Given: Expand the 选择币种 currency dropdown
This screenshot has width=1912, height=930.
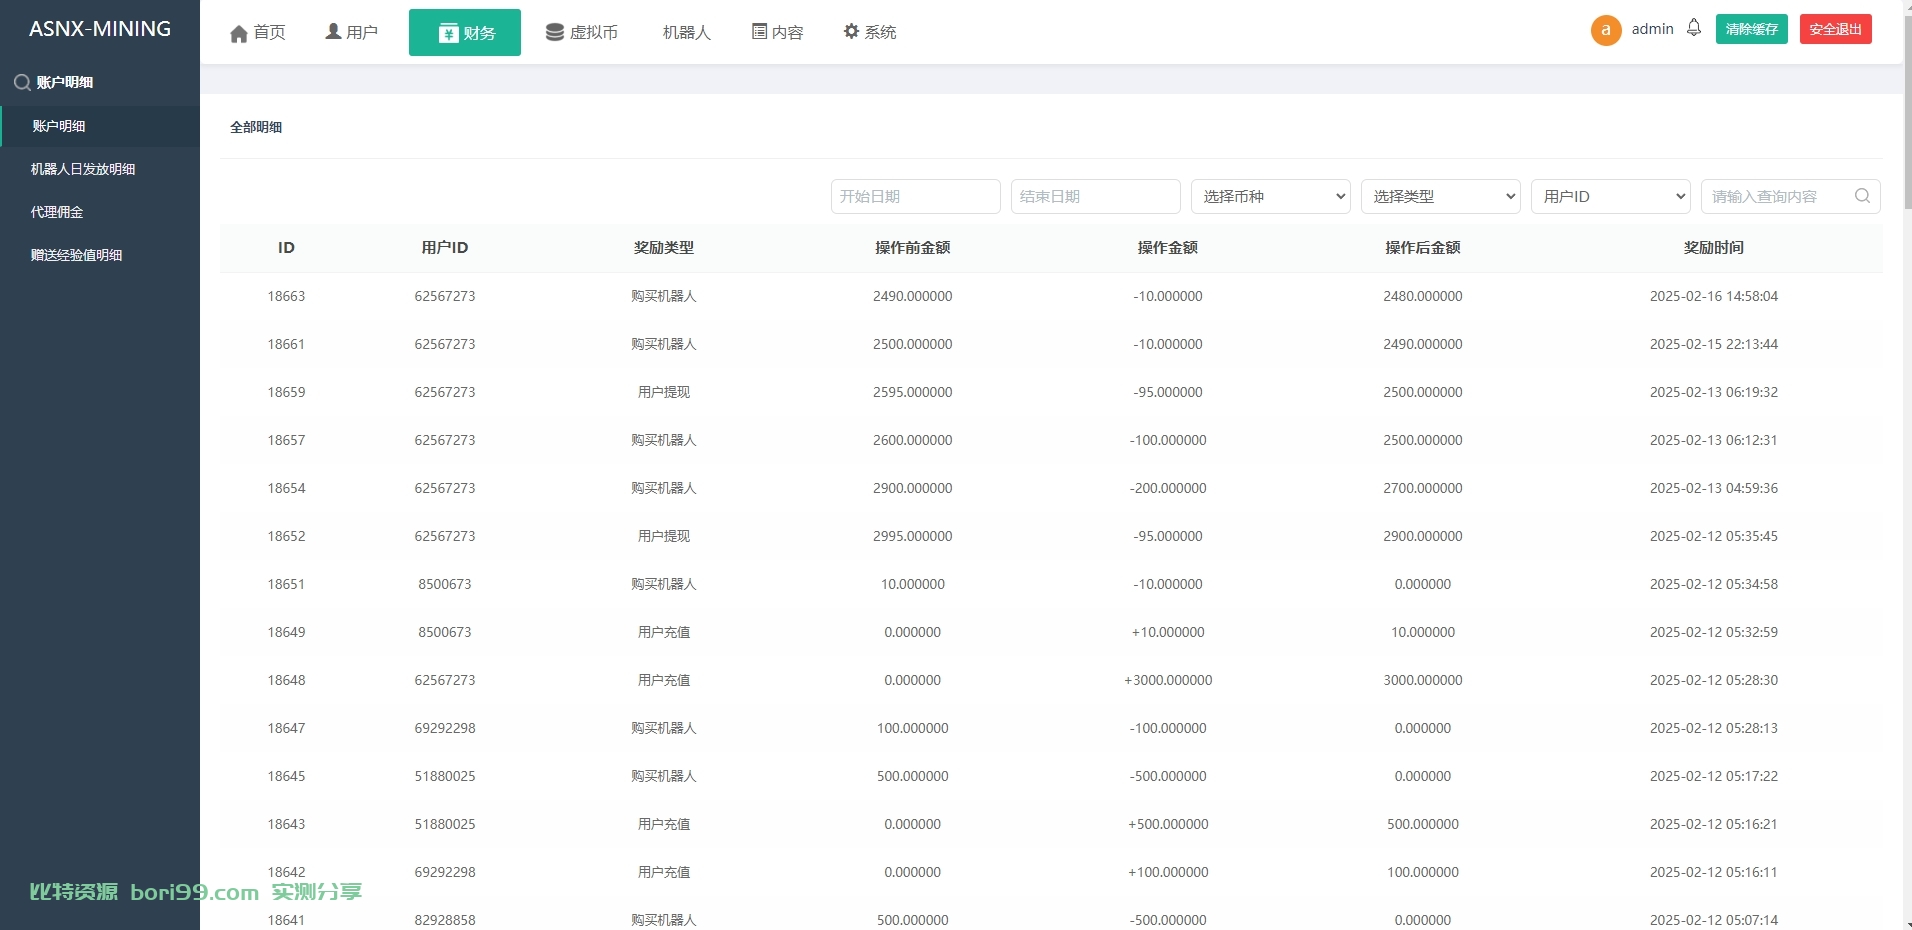Looking at the screenshot, I should [x=1271, y=196].
